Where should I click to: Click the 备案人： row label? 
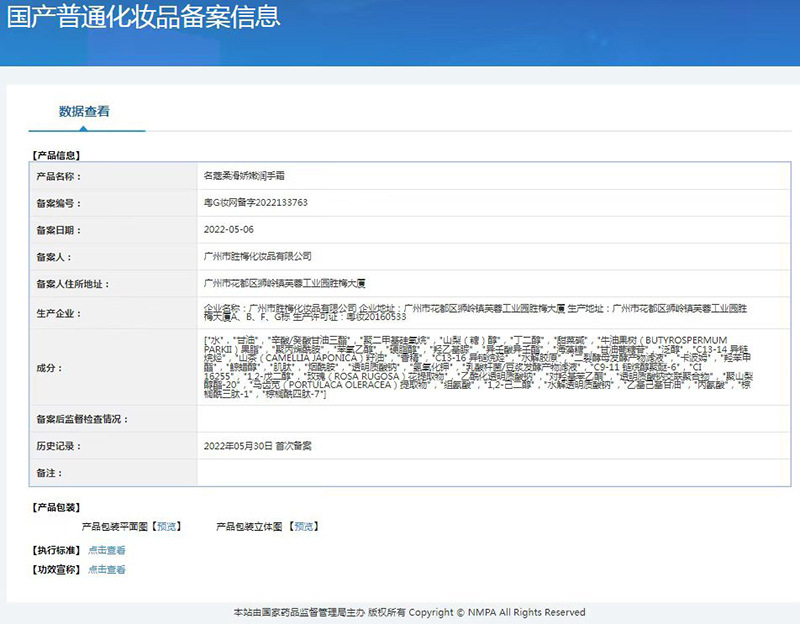click(54, 258)
